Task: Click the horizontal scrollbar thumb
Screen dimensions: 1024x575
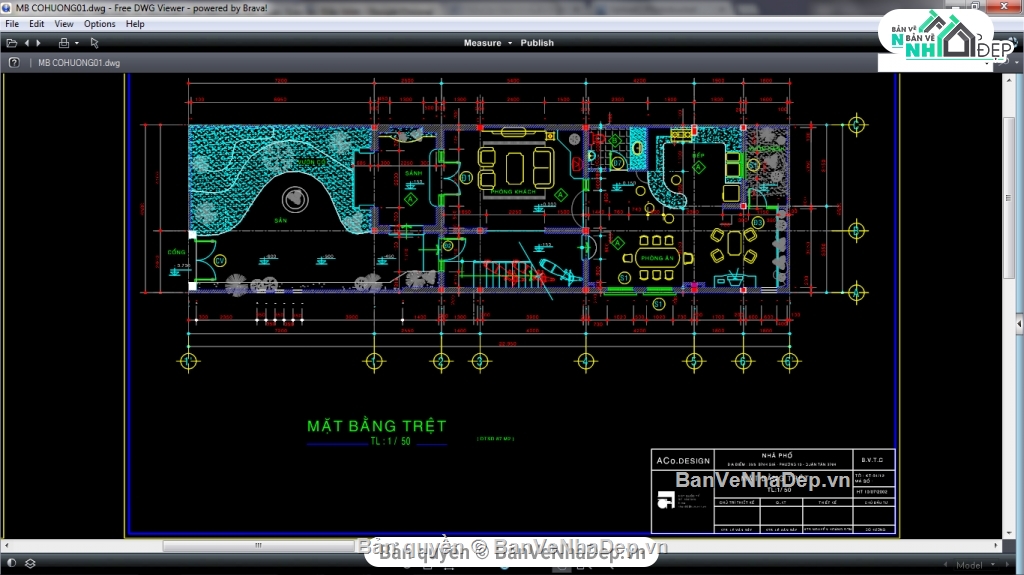Action: click(258, 546)
